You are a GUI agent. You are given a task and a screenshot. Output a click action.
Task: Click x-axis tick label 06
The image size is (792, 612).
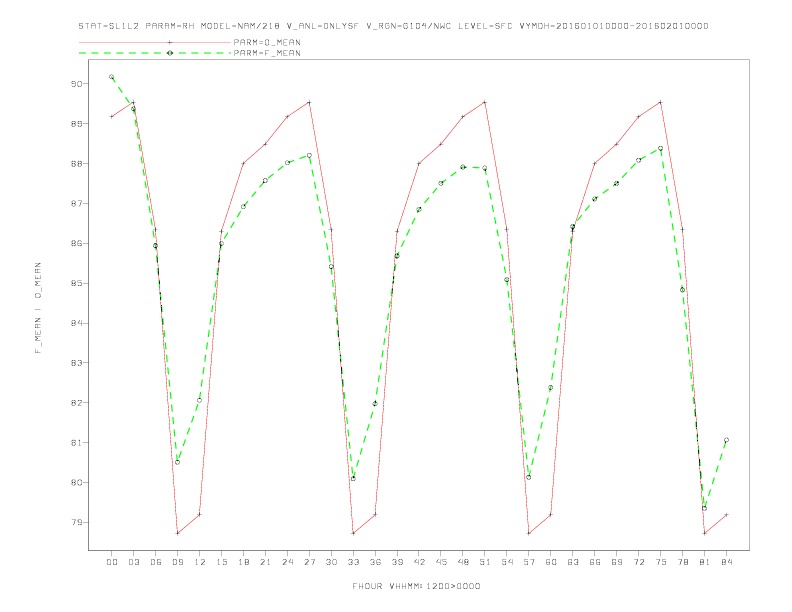pos(156,562)
